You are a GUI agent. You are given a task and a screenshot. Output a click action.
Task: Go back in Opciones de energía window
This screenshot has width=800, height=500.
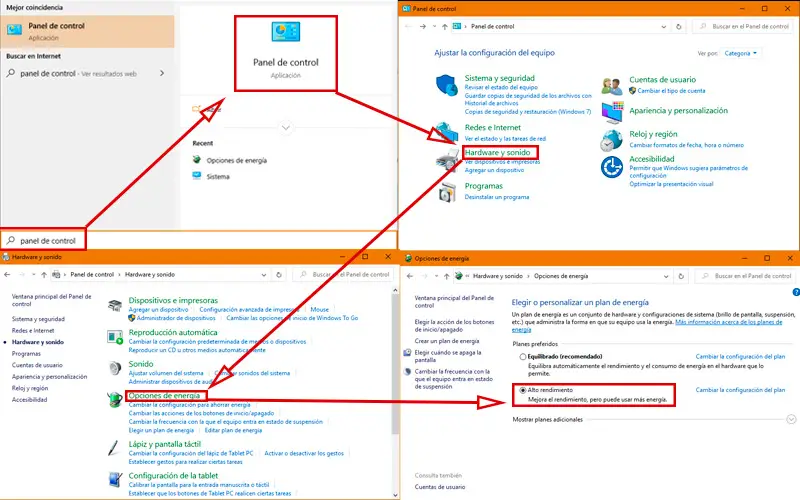coord(410,276)
